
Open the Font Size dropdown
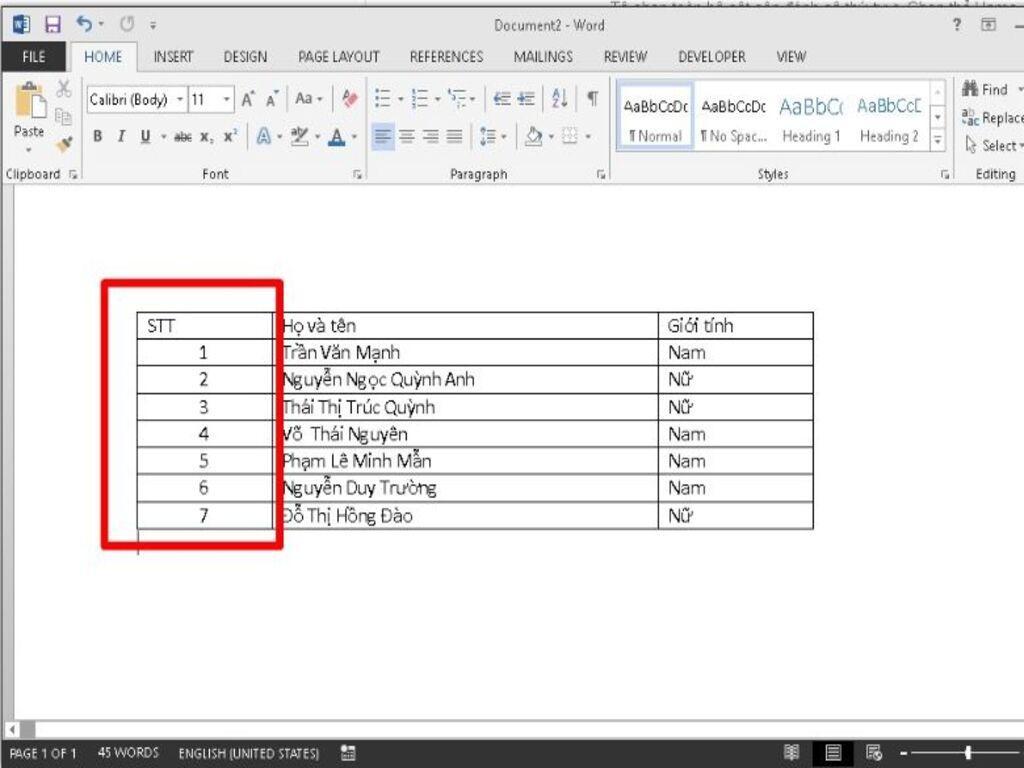[227, 98]
